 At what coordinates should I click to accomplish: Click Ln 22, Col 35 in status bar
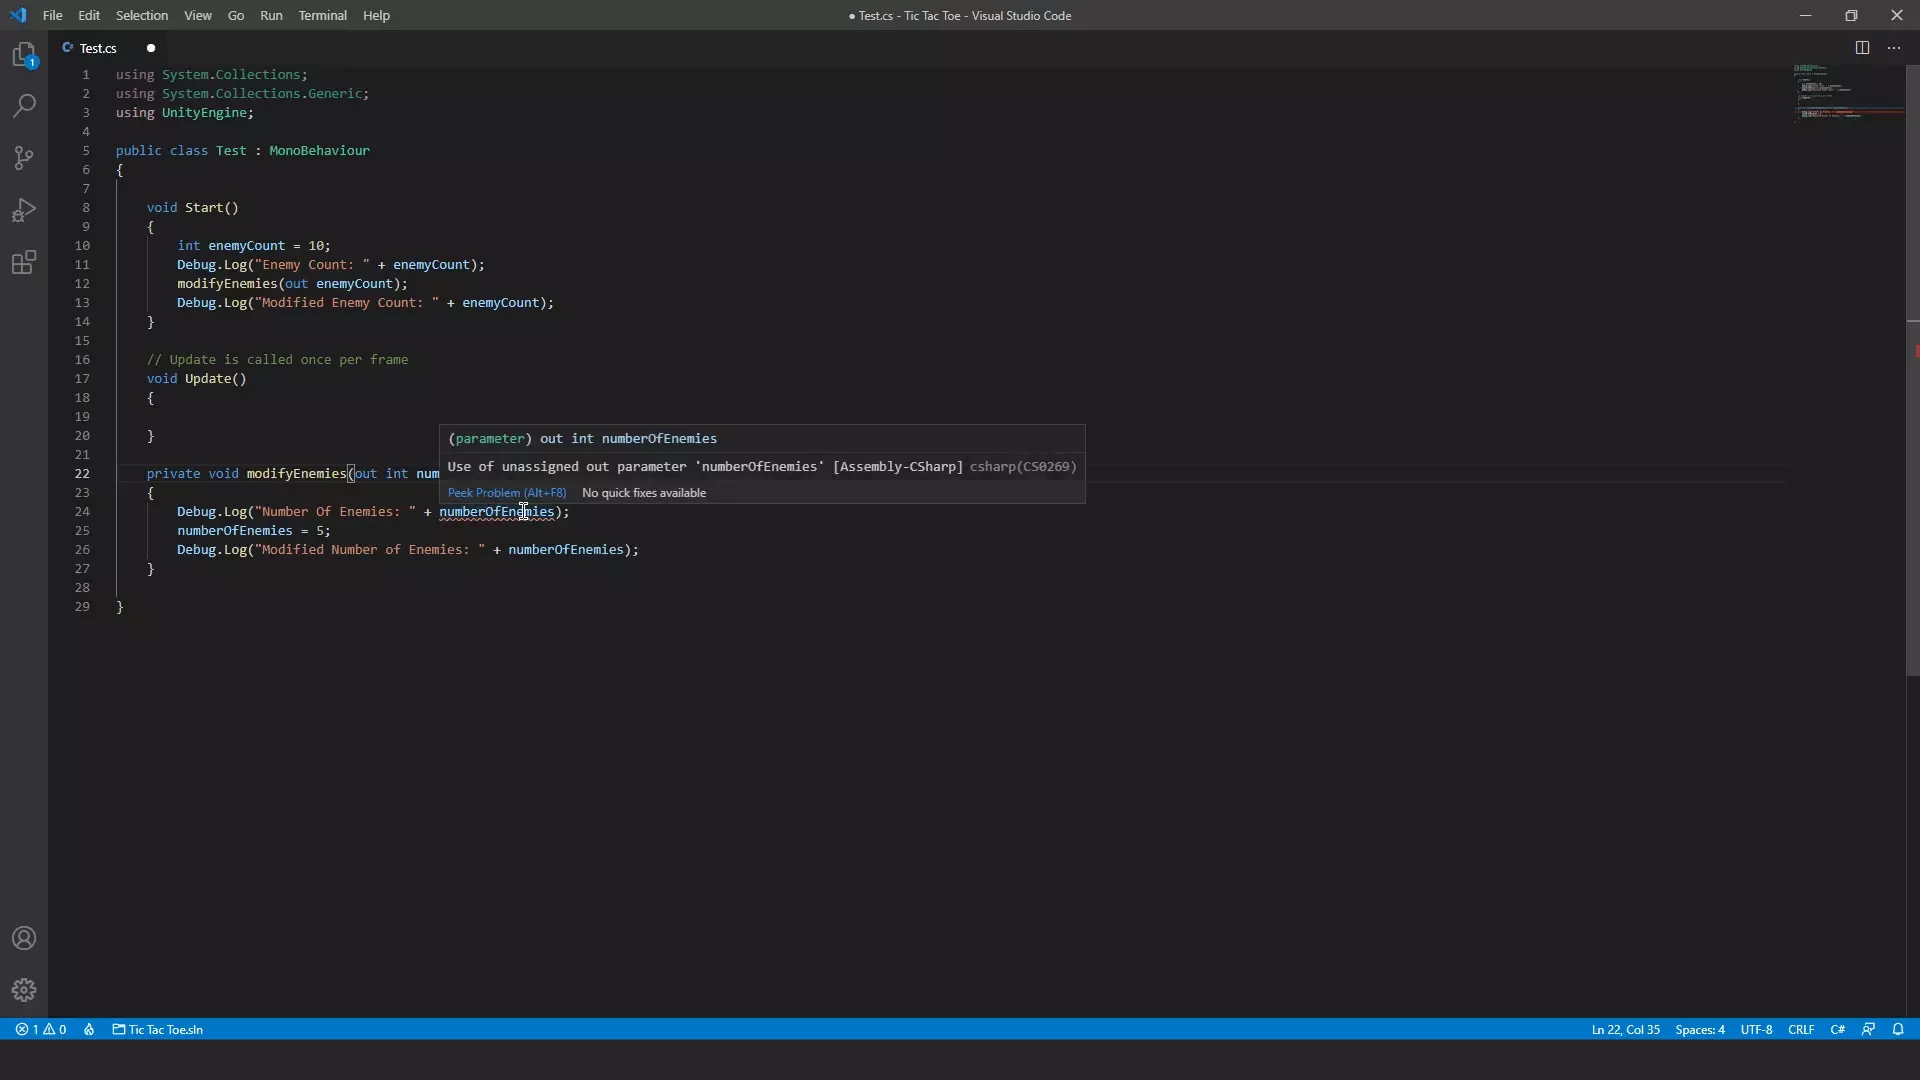click(1625, 1029)
